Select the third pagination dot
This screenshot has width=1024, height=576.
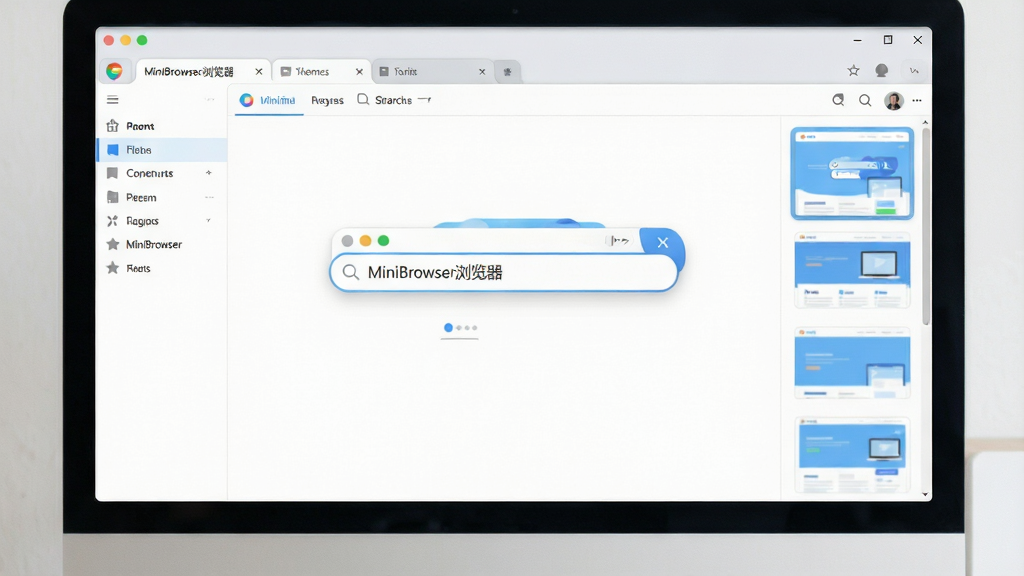pyautogui.click(x=467, y=328)
